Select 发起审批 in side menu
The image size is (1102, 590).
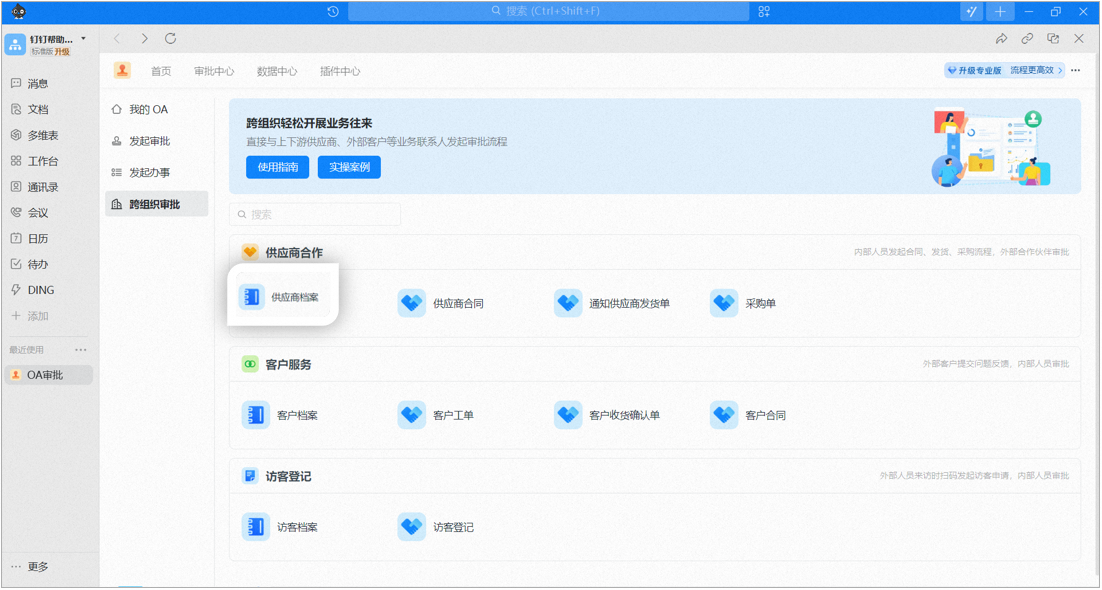(x=157, y=141)
